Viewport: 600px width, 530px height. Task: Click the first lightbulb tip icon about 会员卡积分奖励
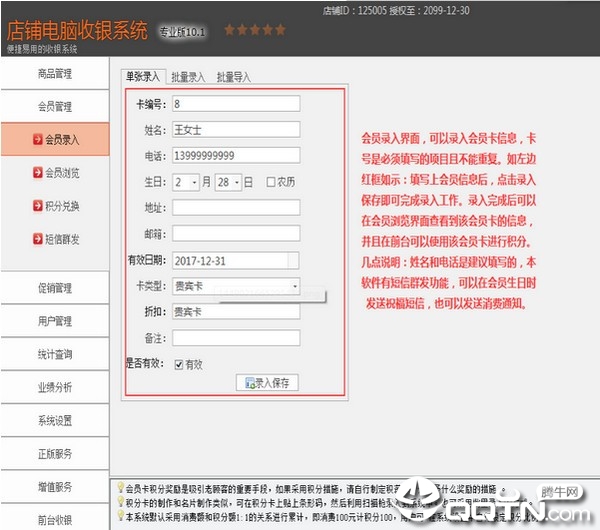coord(121,488)
